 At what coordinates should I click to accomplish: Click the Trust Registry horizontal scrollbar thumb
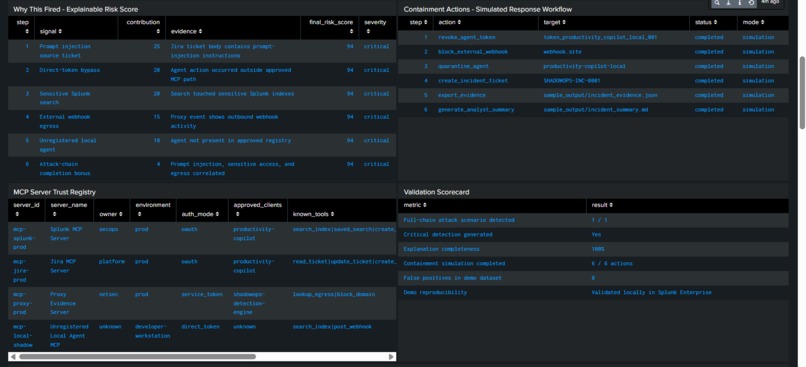[137, 356]
